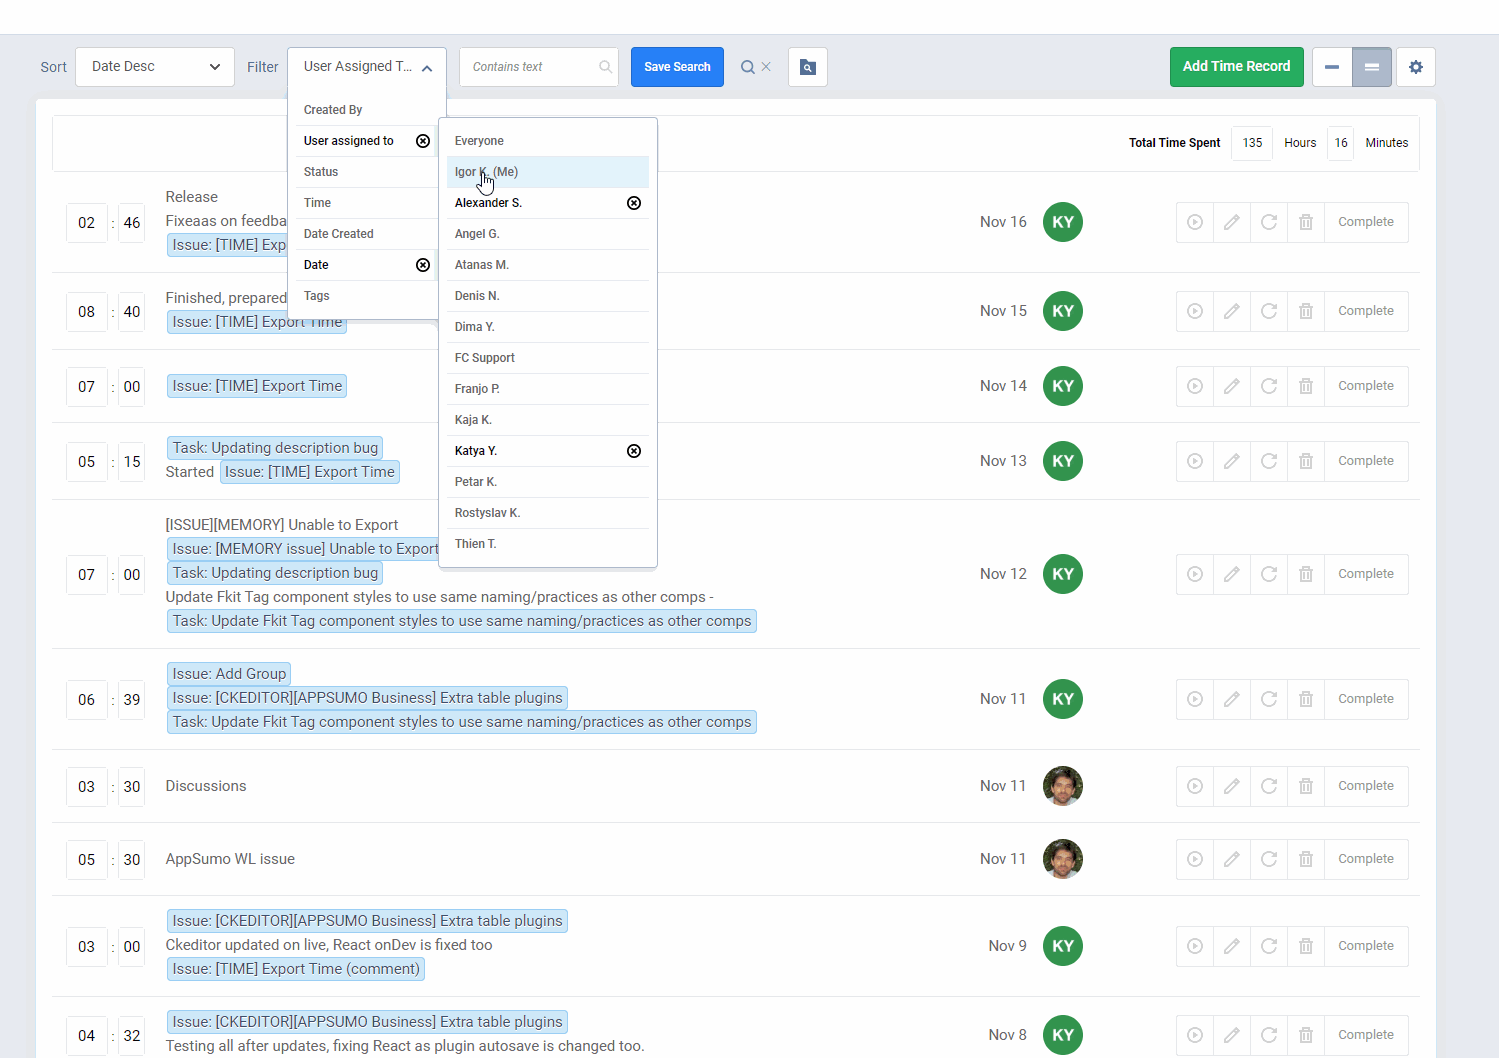
Task: Edit the Nov 12 time record
Action: (1232, 574)
